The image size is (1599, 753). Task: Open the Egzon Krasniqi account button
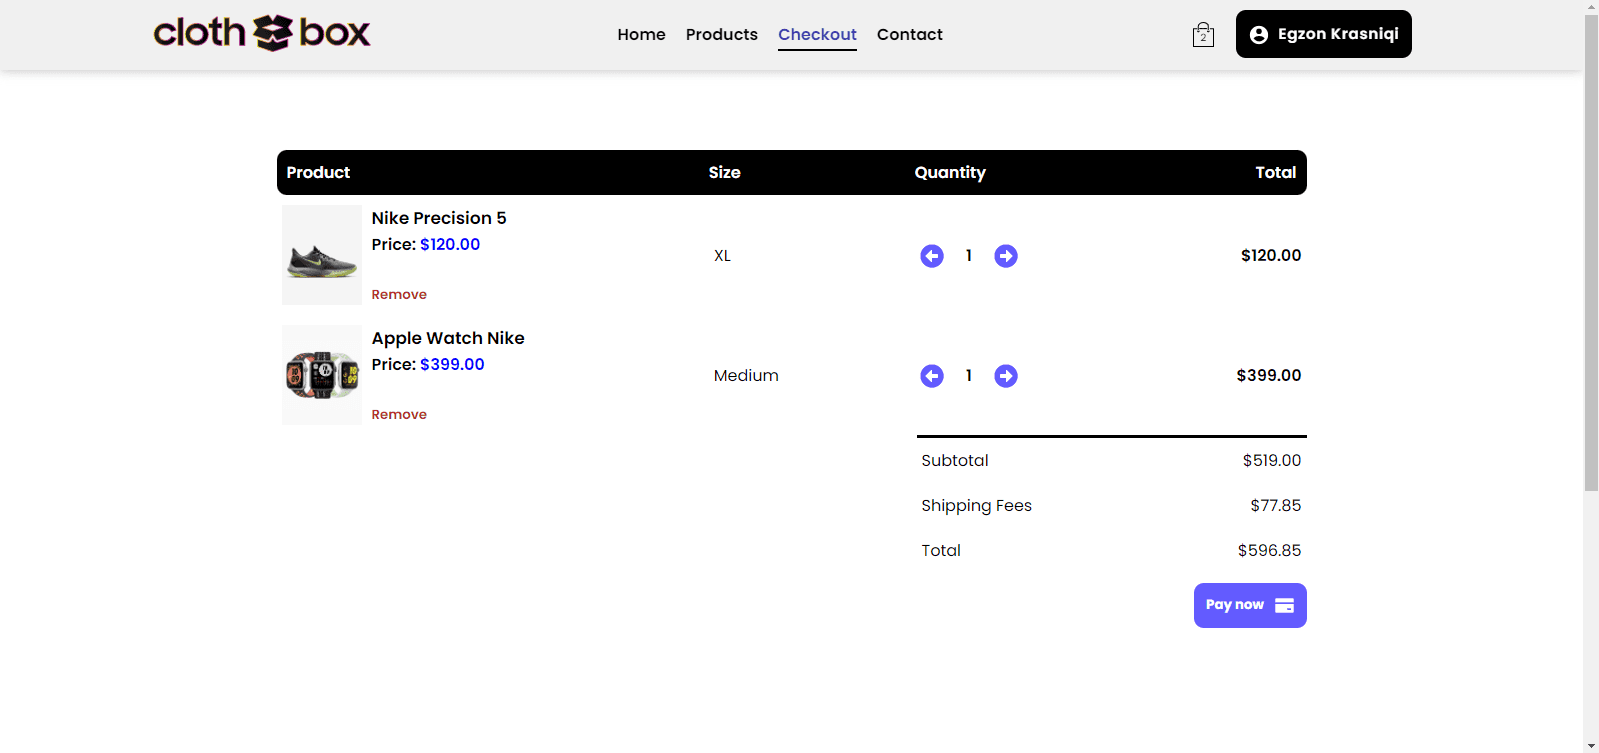[x=1323, y=34]
